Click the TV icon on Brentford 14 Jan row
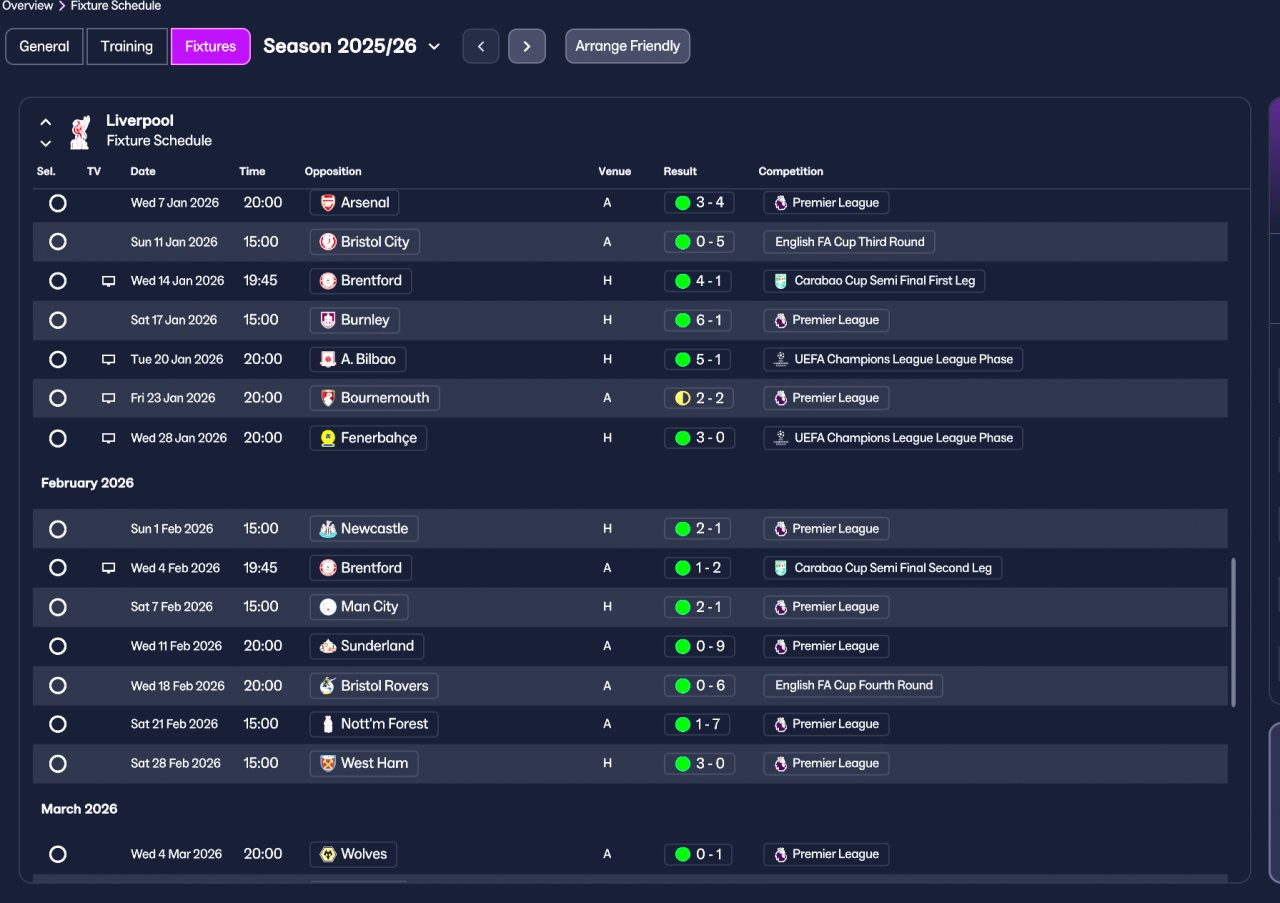 [109, 281]
